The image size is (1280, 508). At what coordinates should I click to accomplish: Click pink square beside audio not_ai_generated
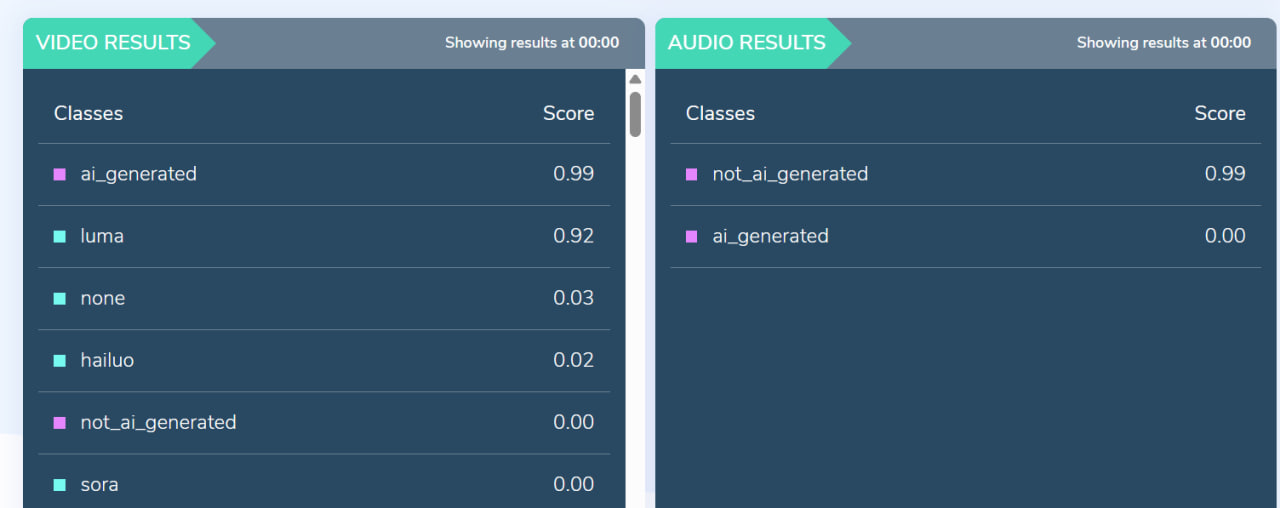(692, 174)
